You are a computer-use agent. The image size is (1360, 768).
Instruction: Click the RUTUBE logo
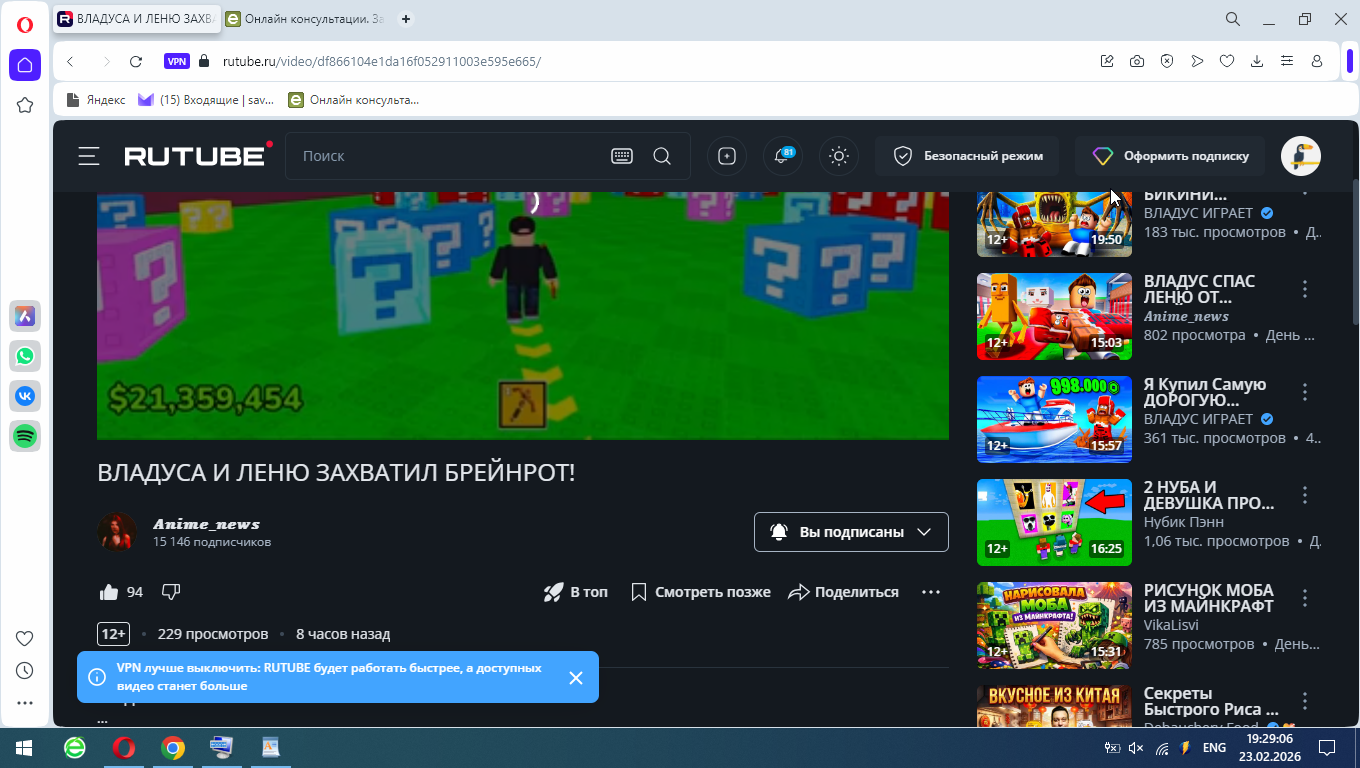(x=198, y=155)
